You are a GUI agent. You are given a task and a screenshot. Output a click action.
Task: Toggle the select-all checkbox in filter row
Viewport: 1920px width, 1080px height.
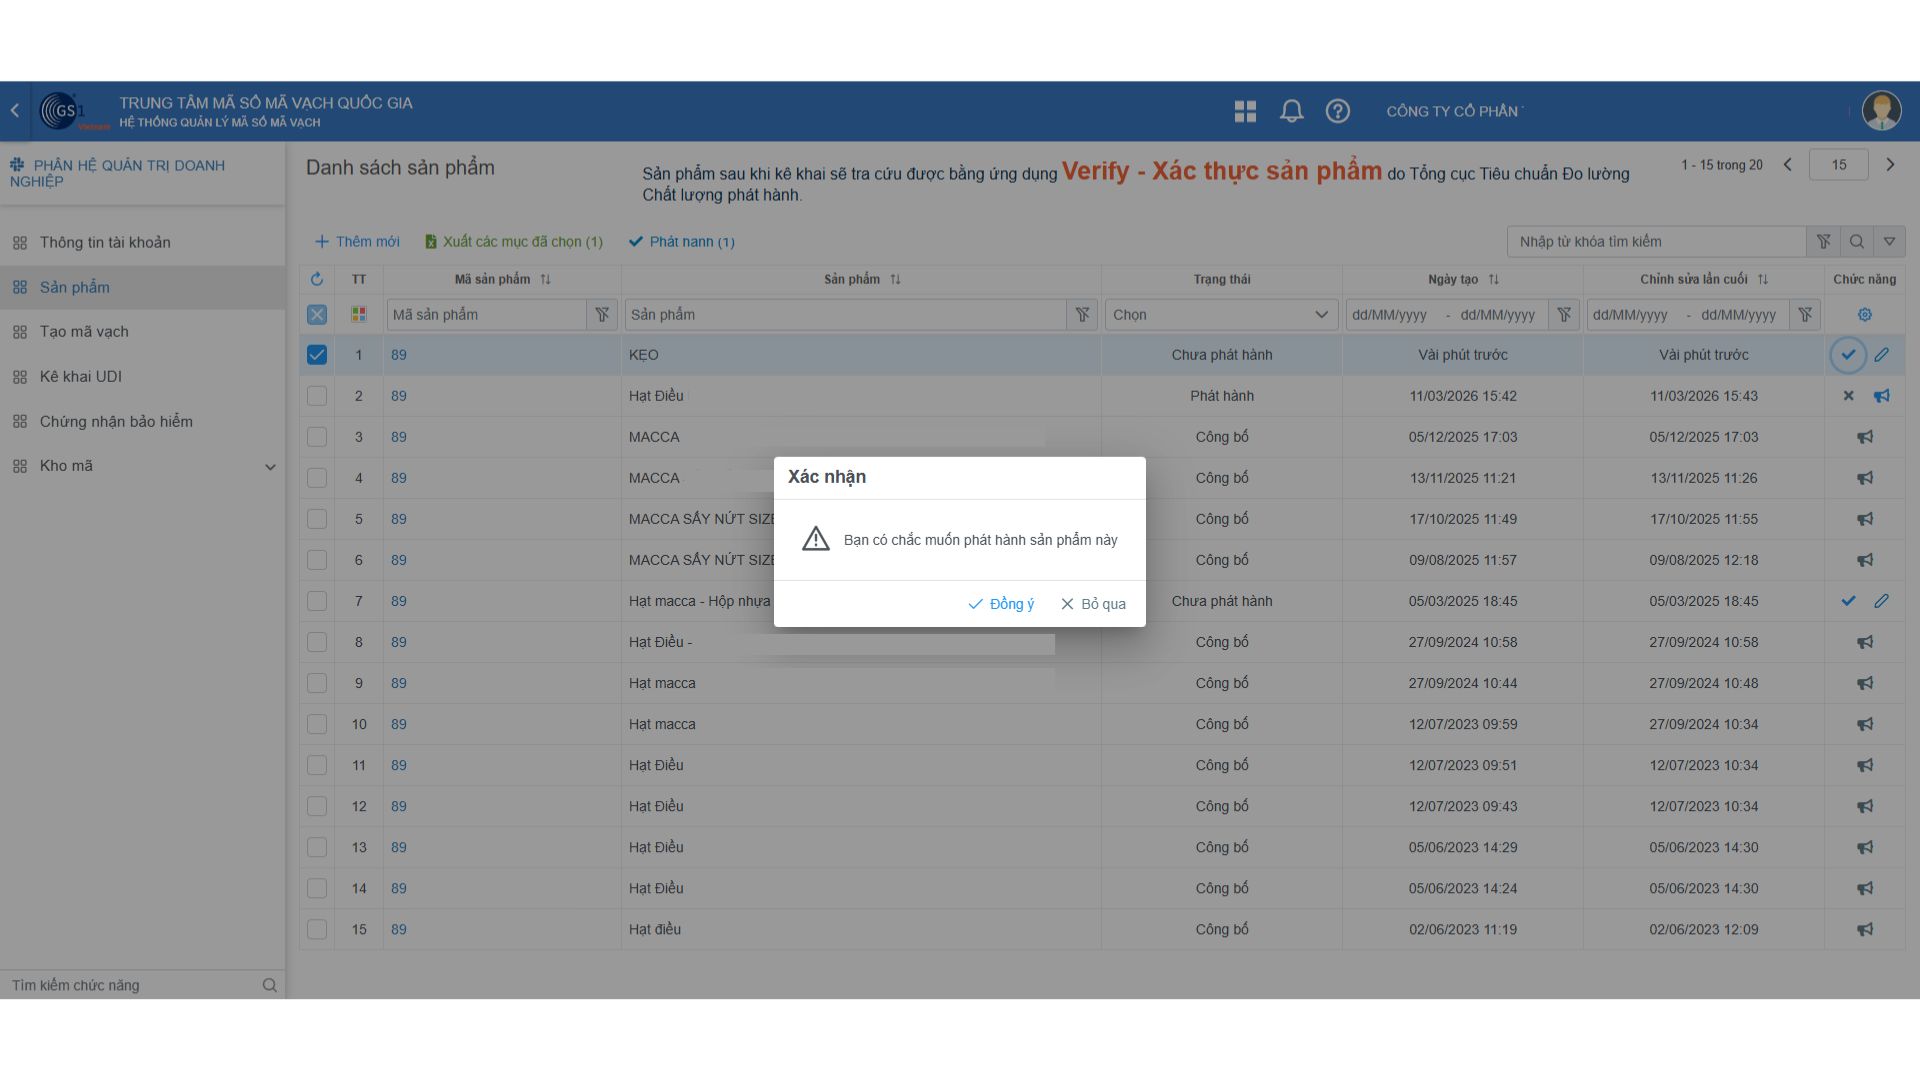[x=317, y=315]
